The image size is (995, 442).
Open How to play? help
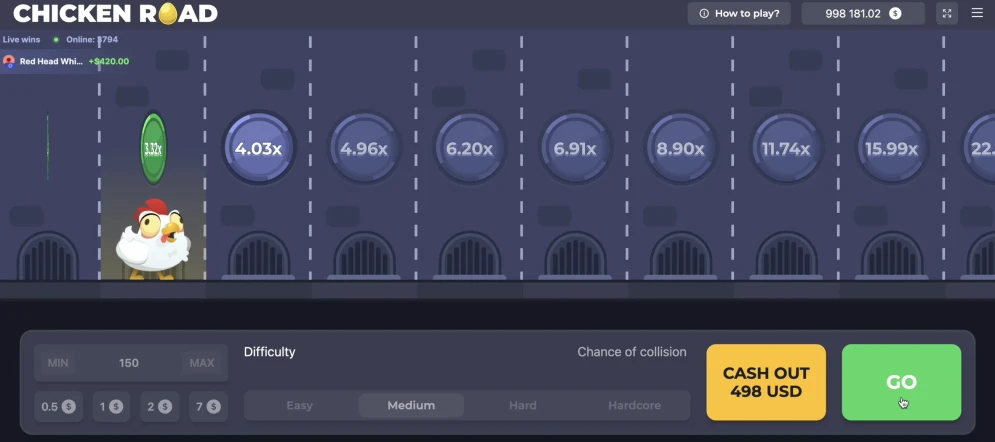(x=739, y=13)
